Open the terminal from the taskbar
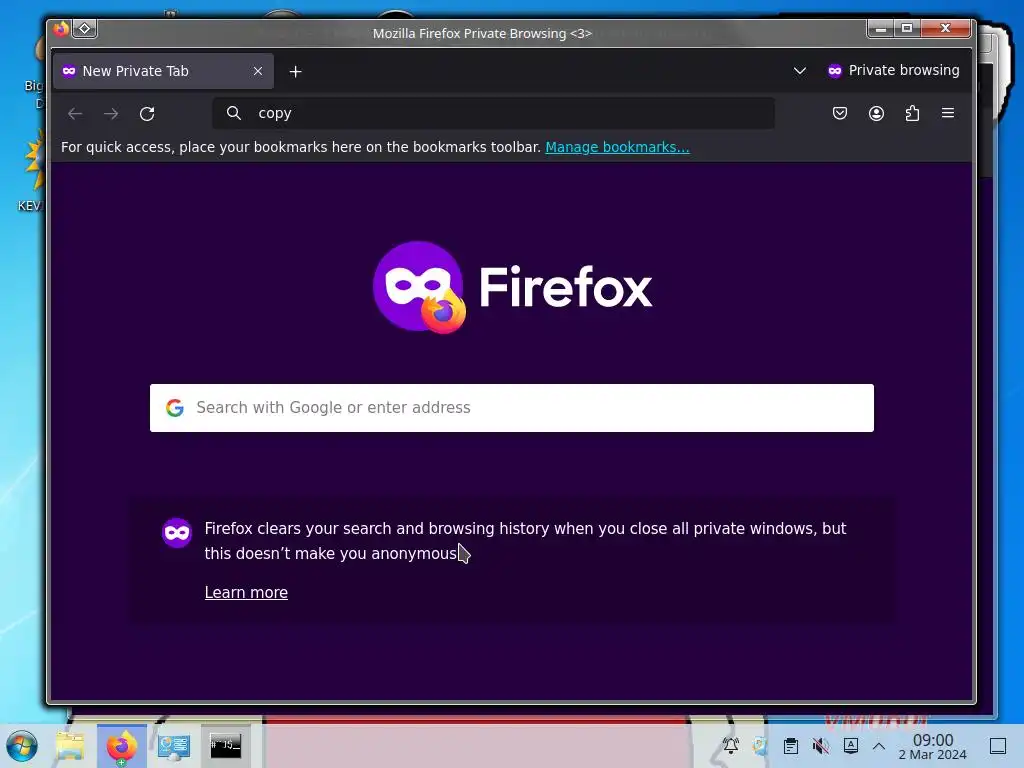This screenshot has height=768, width=1024. point(225,745)
